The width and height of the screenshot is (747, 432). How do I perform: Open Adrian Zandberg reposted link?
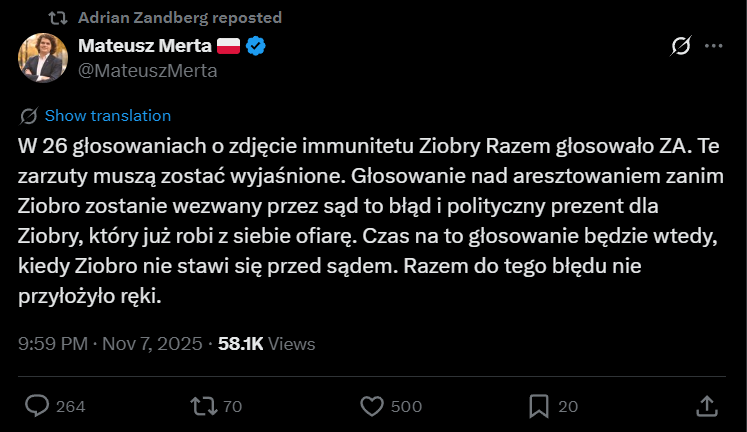coord(179,17)
